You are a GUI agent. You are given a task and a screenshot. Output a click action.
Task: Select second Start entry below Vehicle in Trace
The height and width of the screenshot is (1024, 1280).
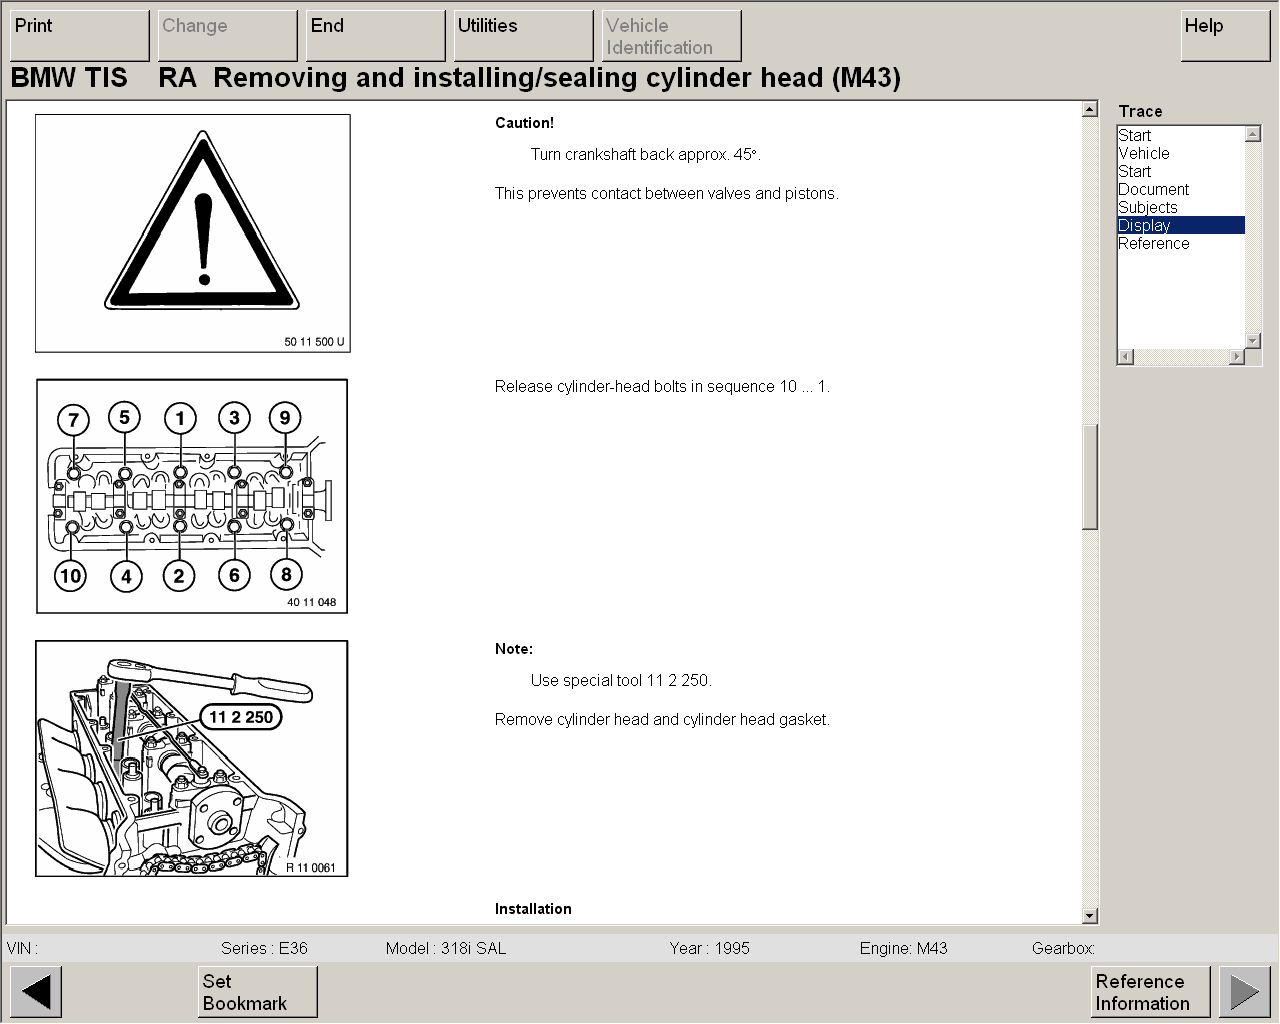1181,171
